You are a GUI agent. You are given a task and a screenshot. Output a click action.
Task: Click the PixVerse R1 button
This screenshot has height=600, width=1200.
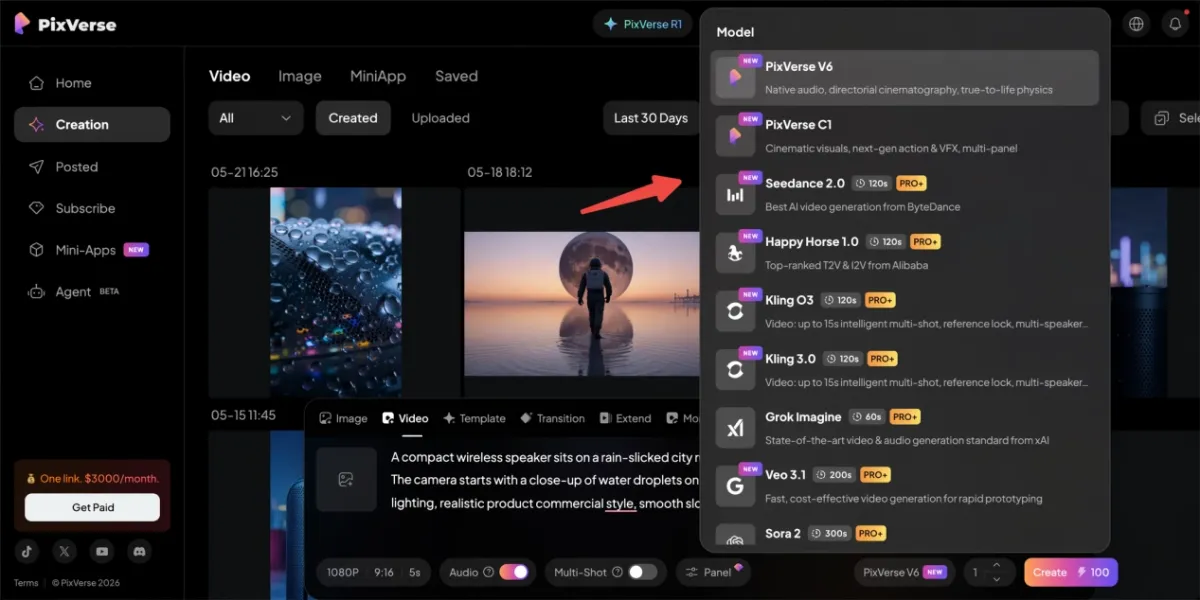point(644,24)
